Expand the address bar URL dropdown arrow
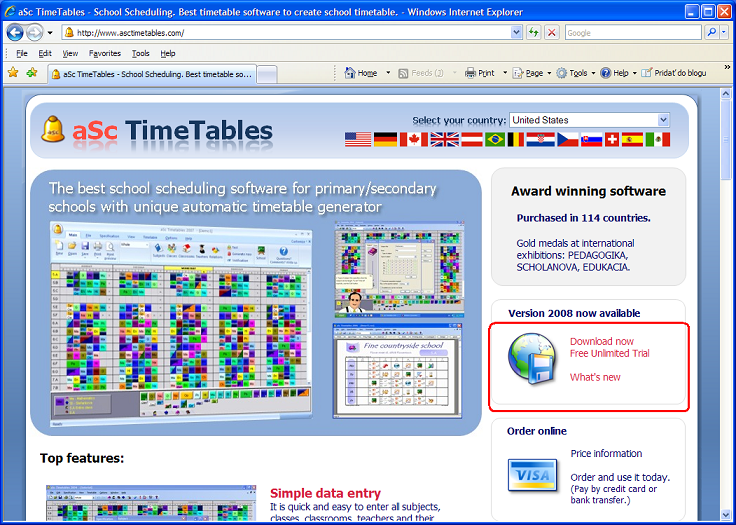 click(x=516, y=32)
